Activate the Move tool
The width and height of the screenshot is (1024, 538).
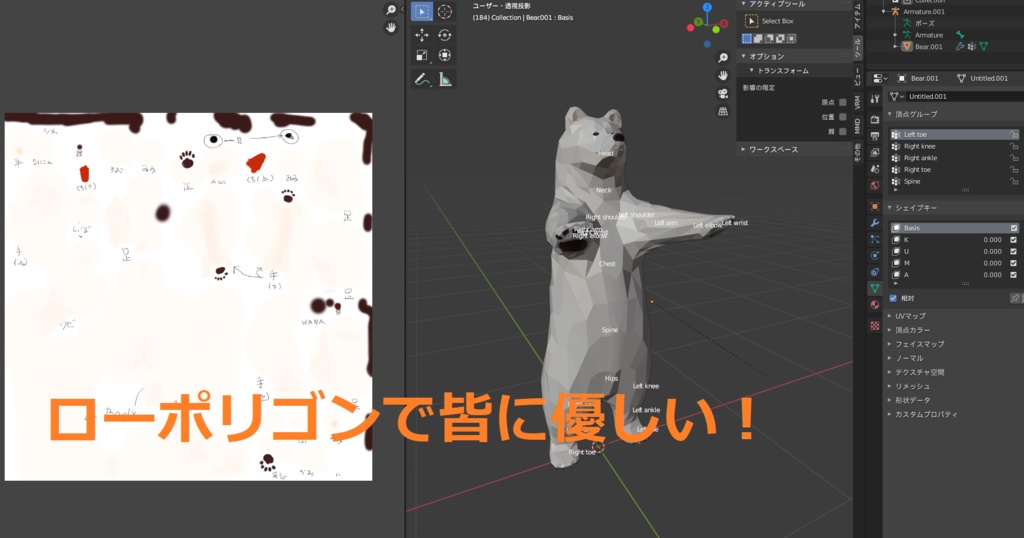tap(422, 35)
